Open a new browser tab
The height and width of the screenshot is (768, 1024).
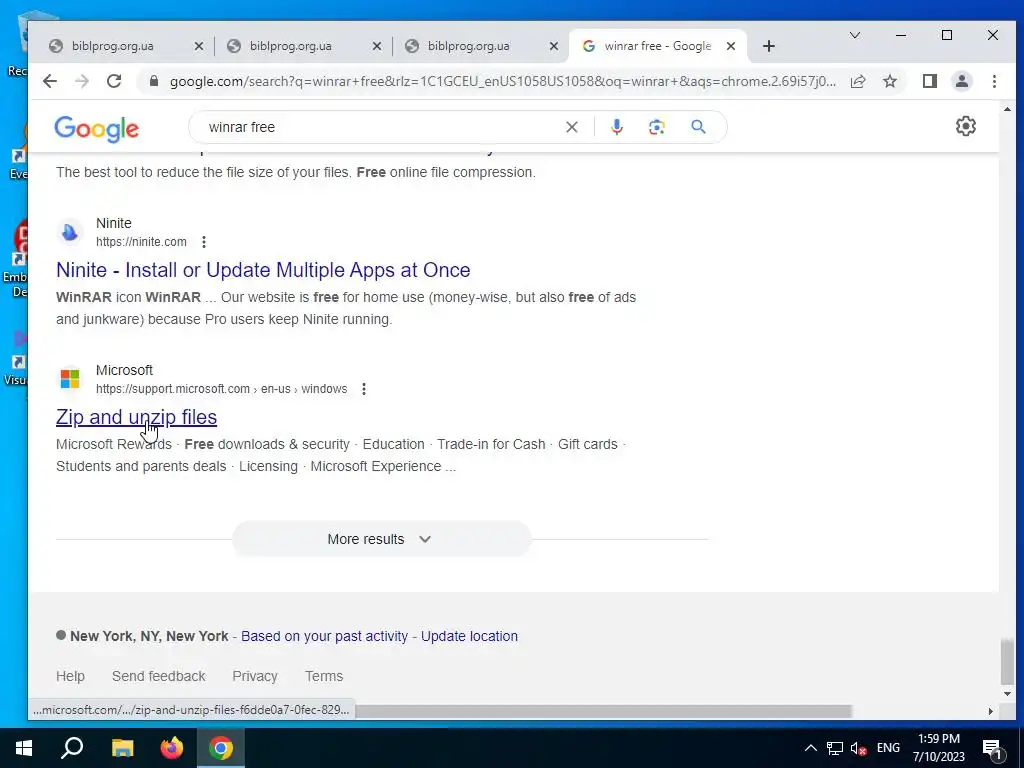coord(769,46)
